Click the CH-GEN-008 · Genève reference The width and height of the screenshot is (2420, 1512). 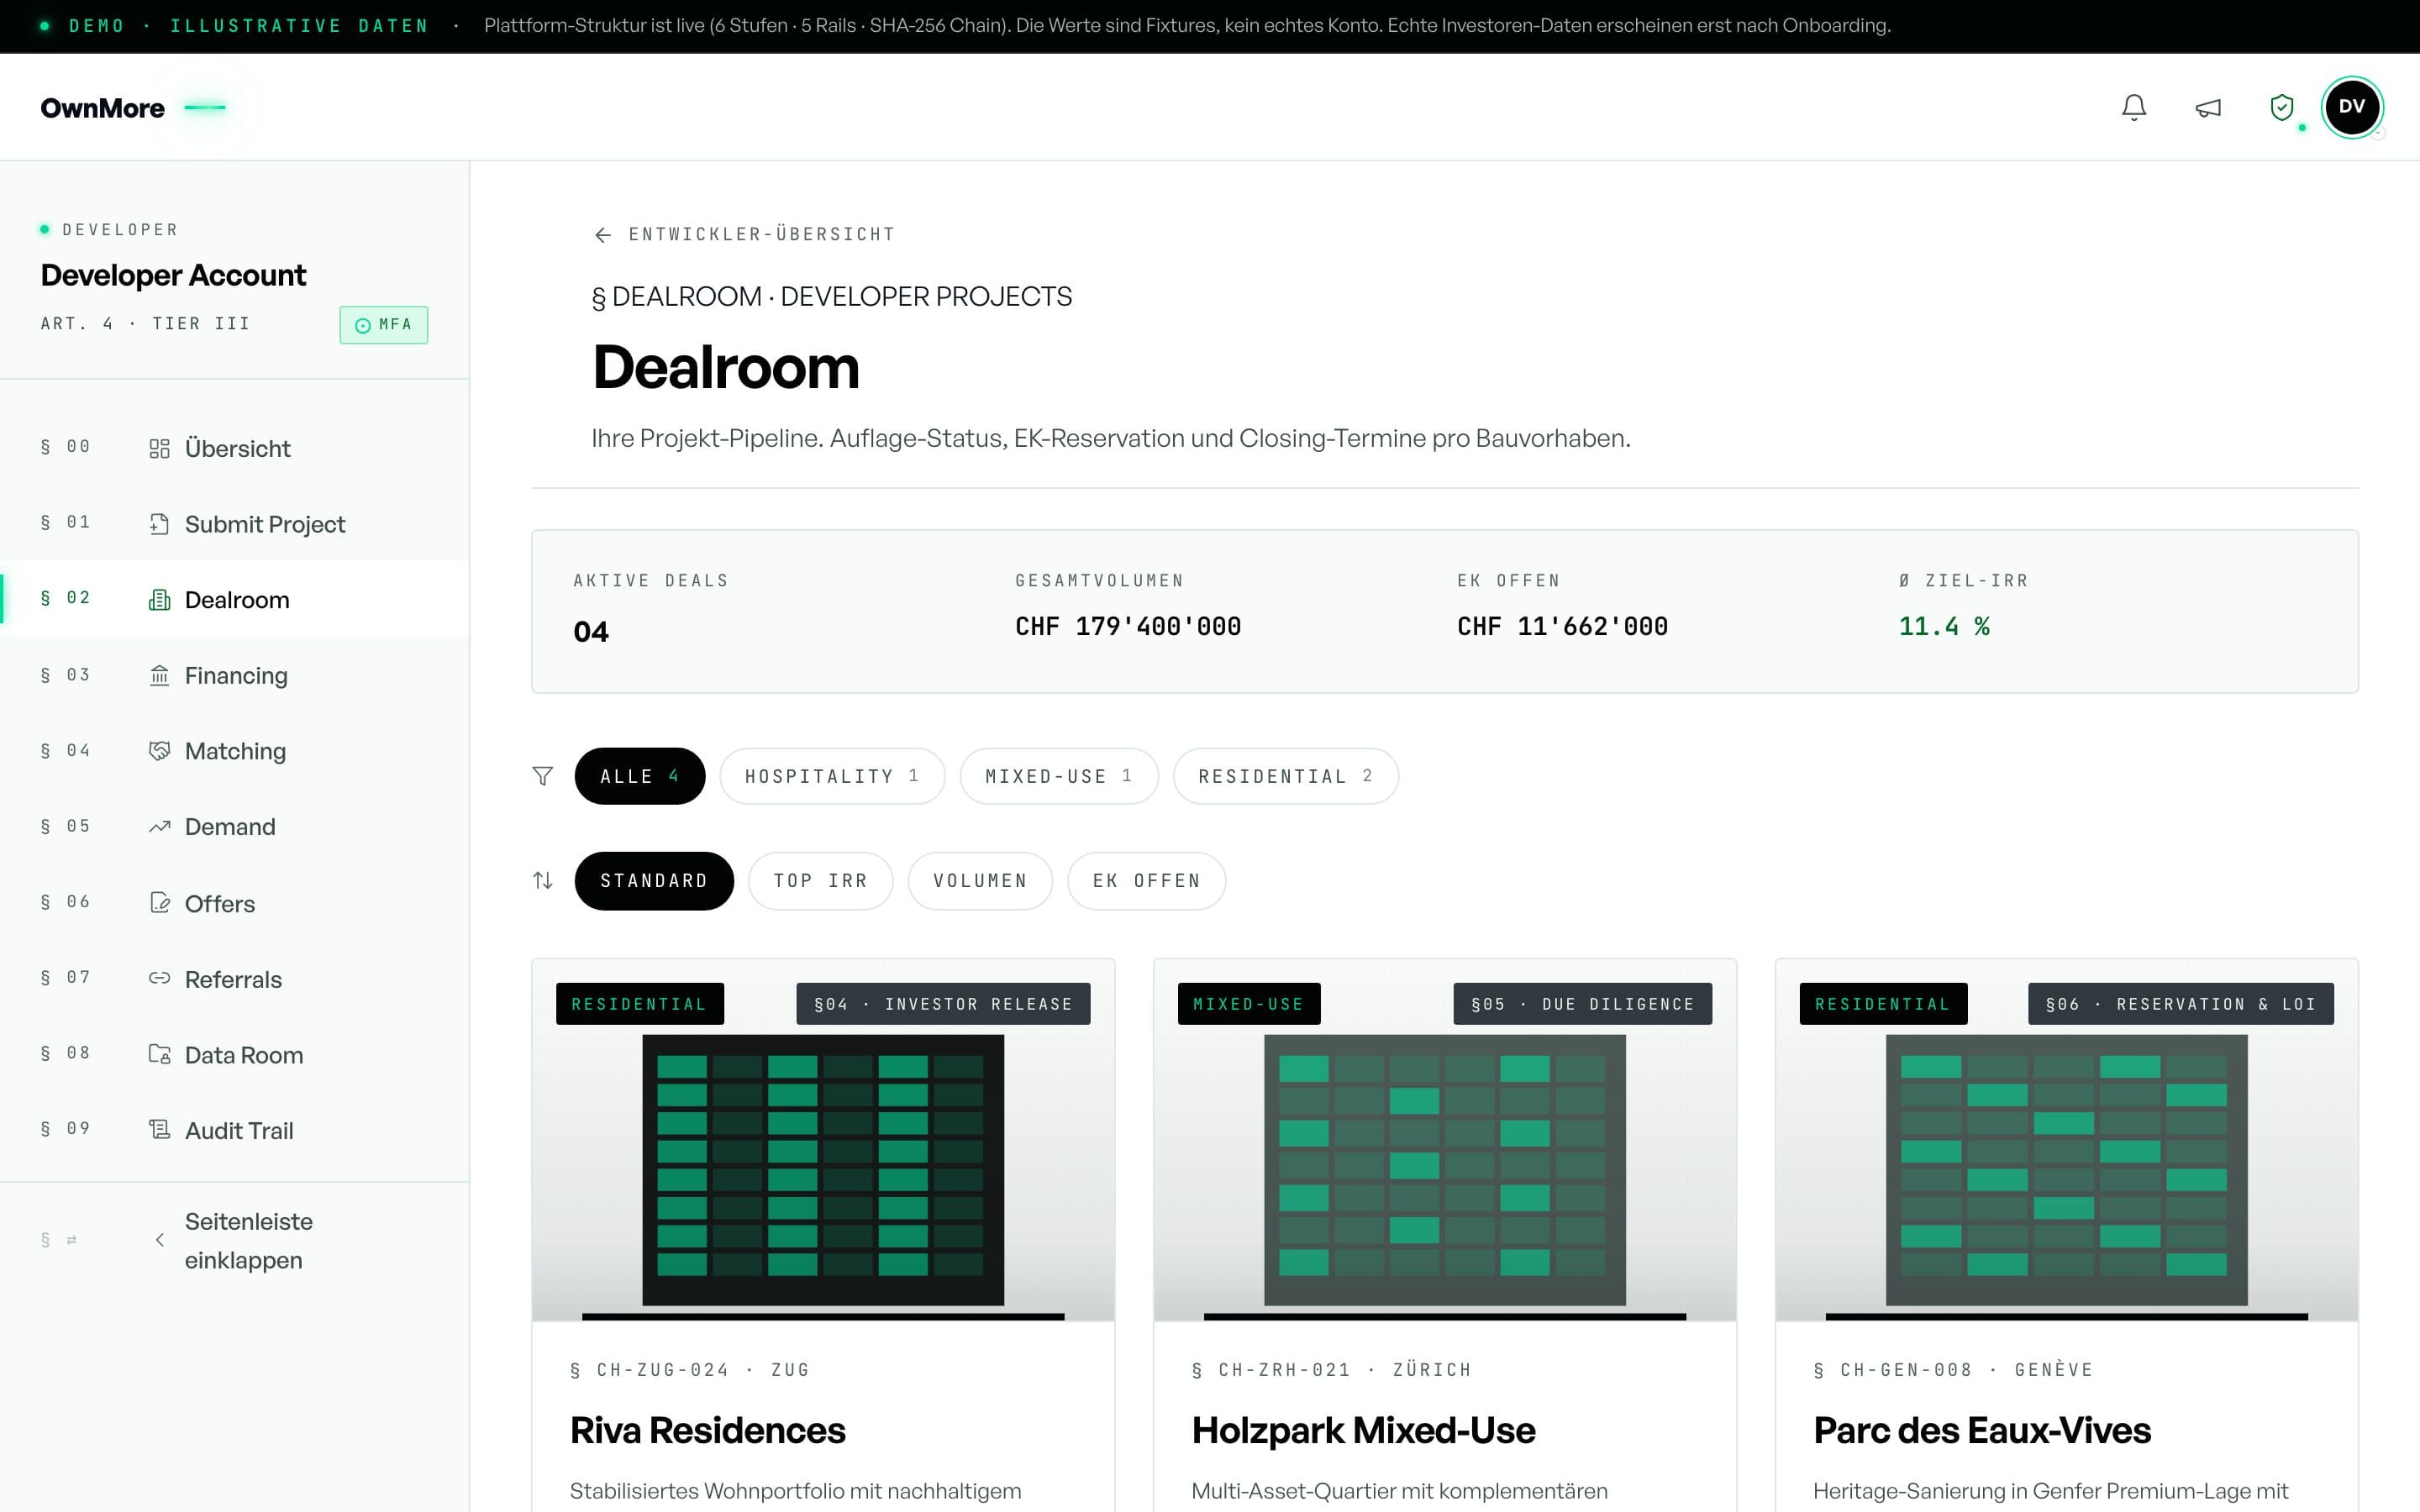(x=1953, y=1370)
